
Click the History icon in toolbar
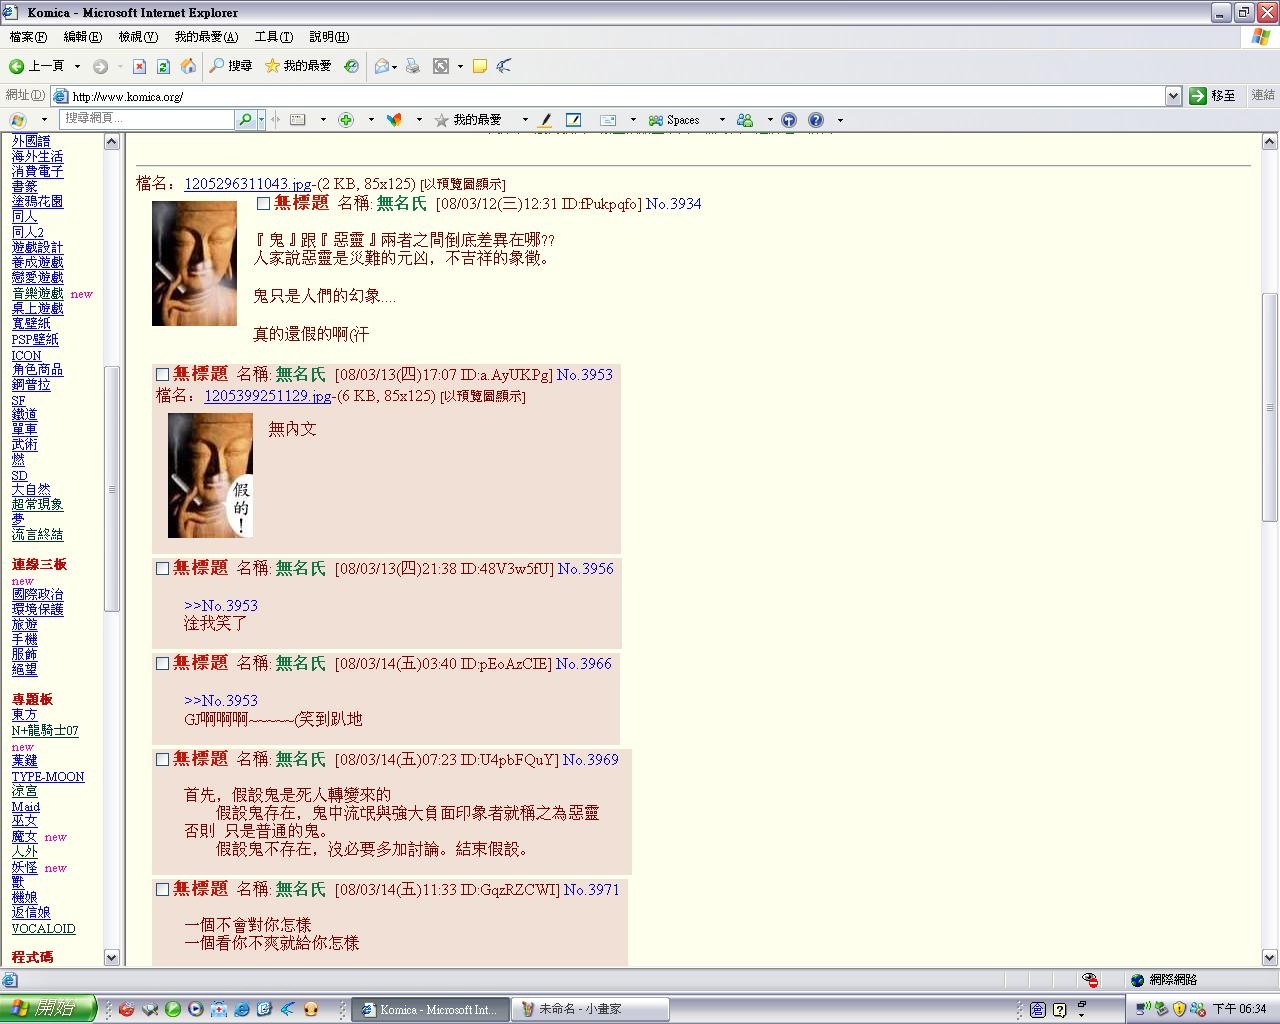(x=351, y=66)
